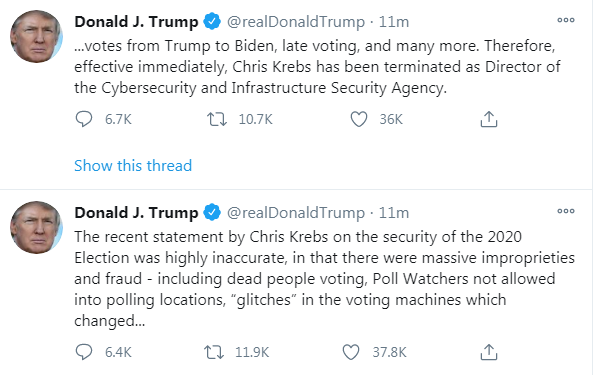Click the verified badge on the second tweet
This screenshot has height=375, width=593.
[x=212, y=212]
